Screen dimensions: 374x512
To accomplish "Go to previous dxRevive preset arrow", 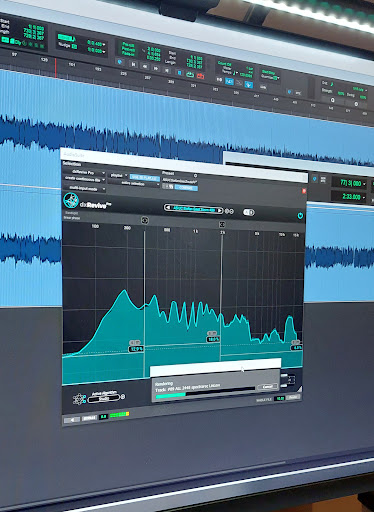I will coord(168,208).
